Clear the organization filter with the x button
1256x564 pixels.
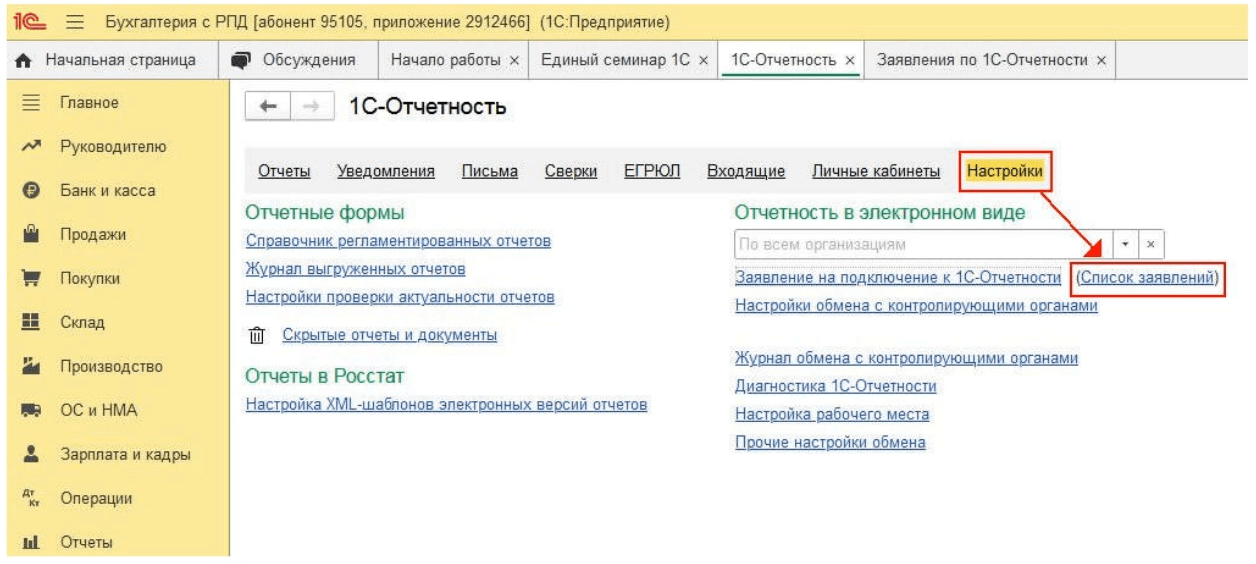click(x=1152, y=244)
